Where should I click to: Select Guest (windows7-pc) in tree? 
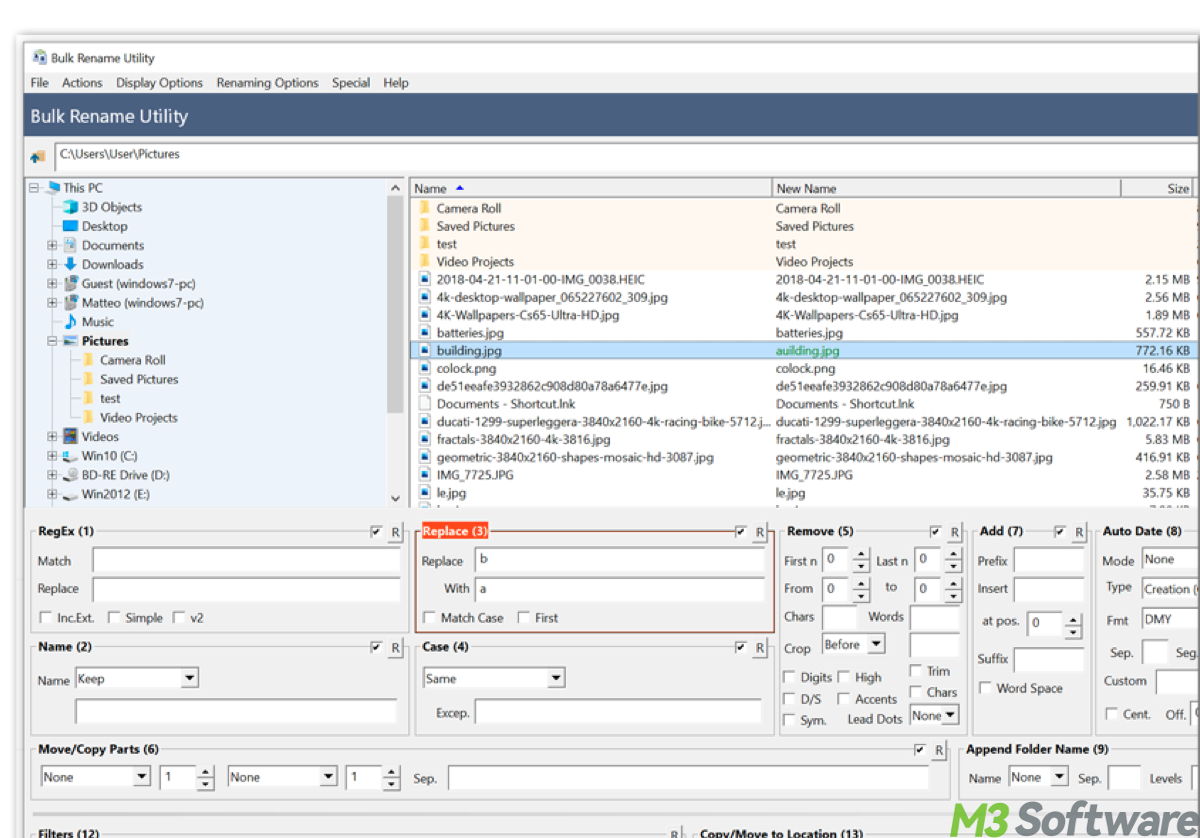(138, 284)
